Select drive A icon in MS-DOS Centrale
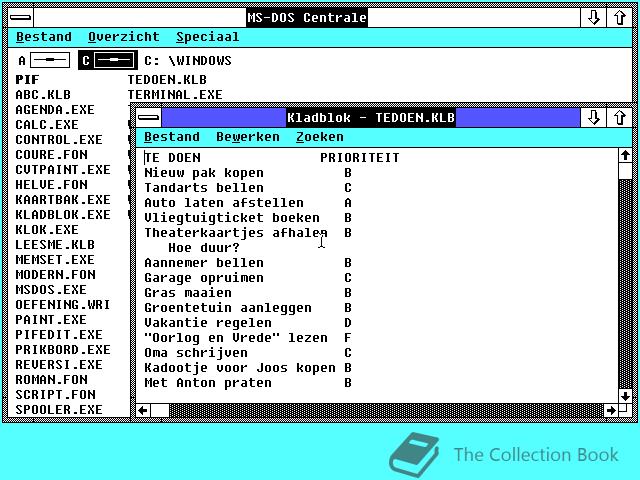640x480 pixels. (44, 61)
